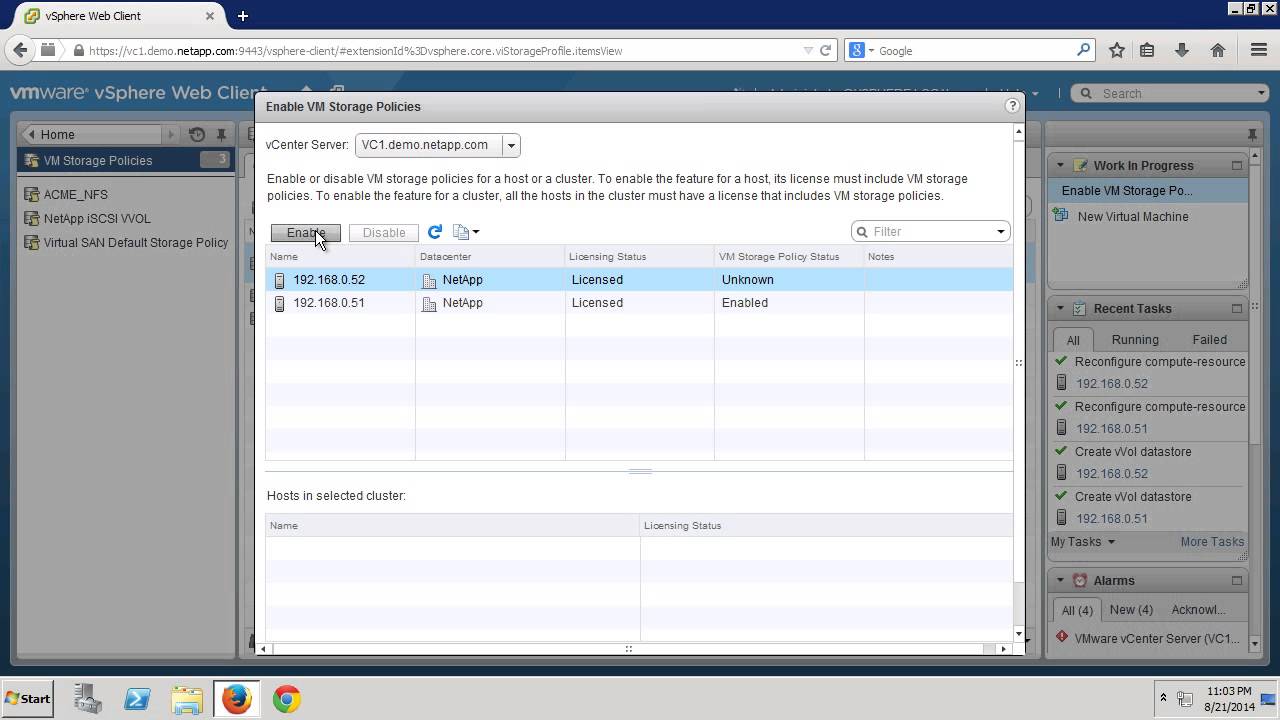This screenshot has width=1280, height=720.
Task: Open the Google search engine selector
Action: click(x=861, y=50)
